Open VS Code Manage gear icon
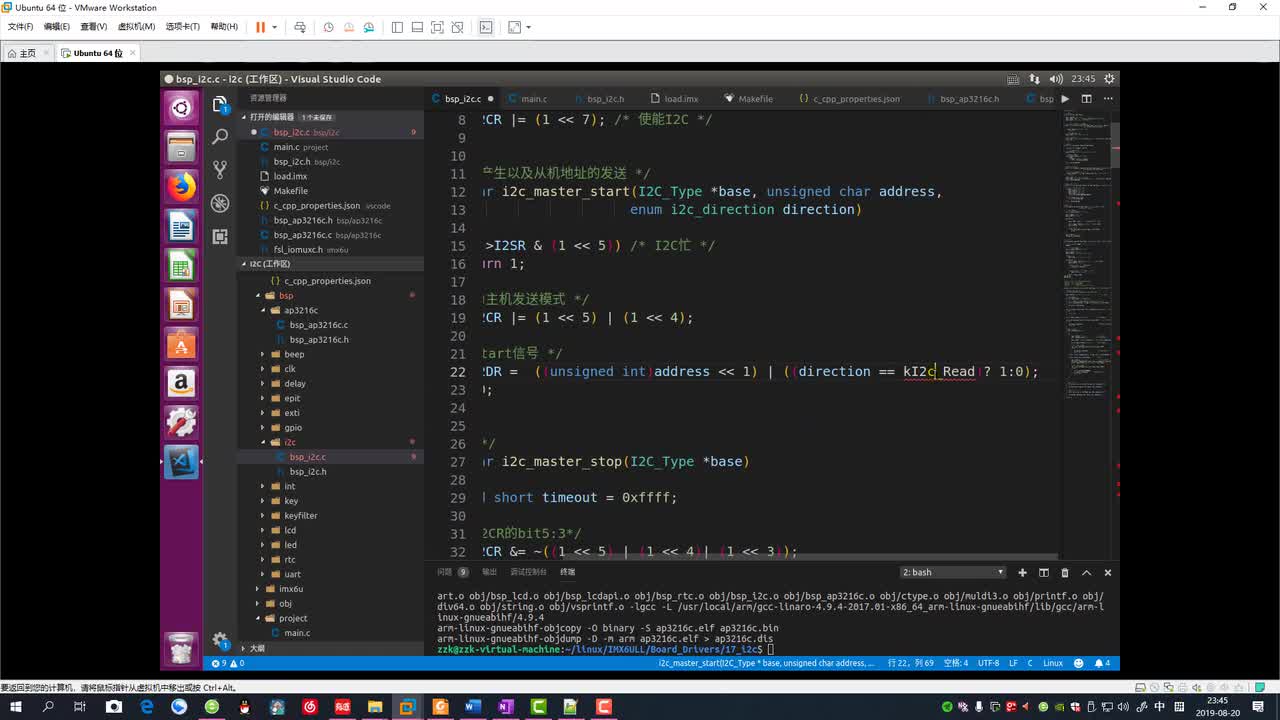Image resolution: width=1280 pixels, height=720 pixels. click(x=220, y=641)
